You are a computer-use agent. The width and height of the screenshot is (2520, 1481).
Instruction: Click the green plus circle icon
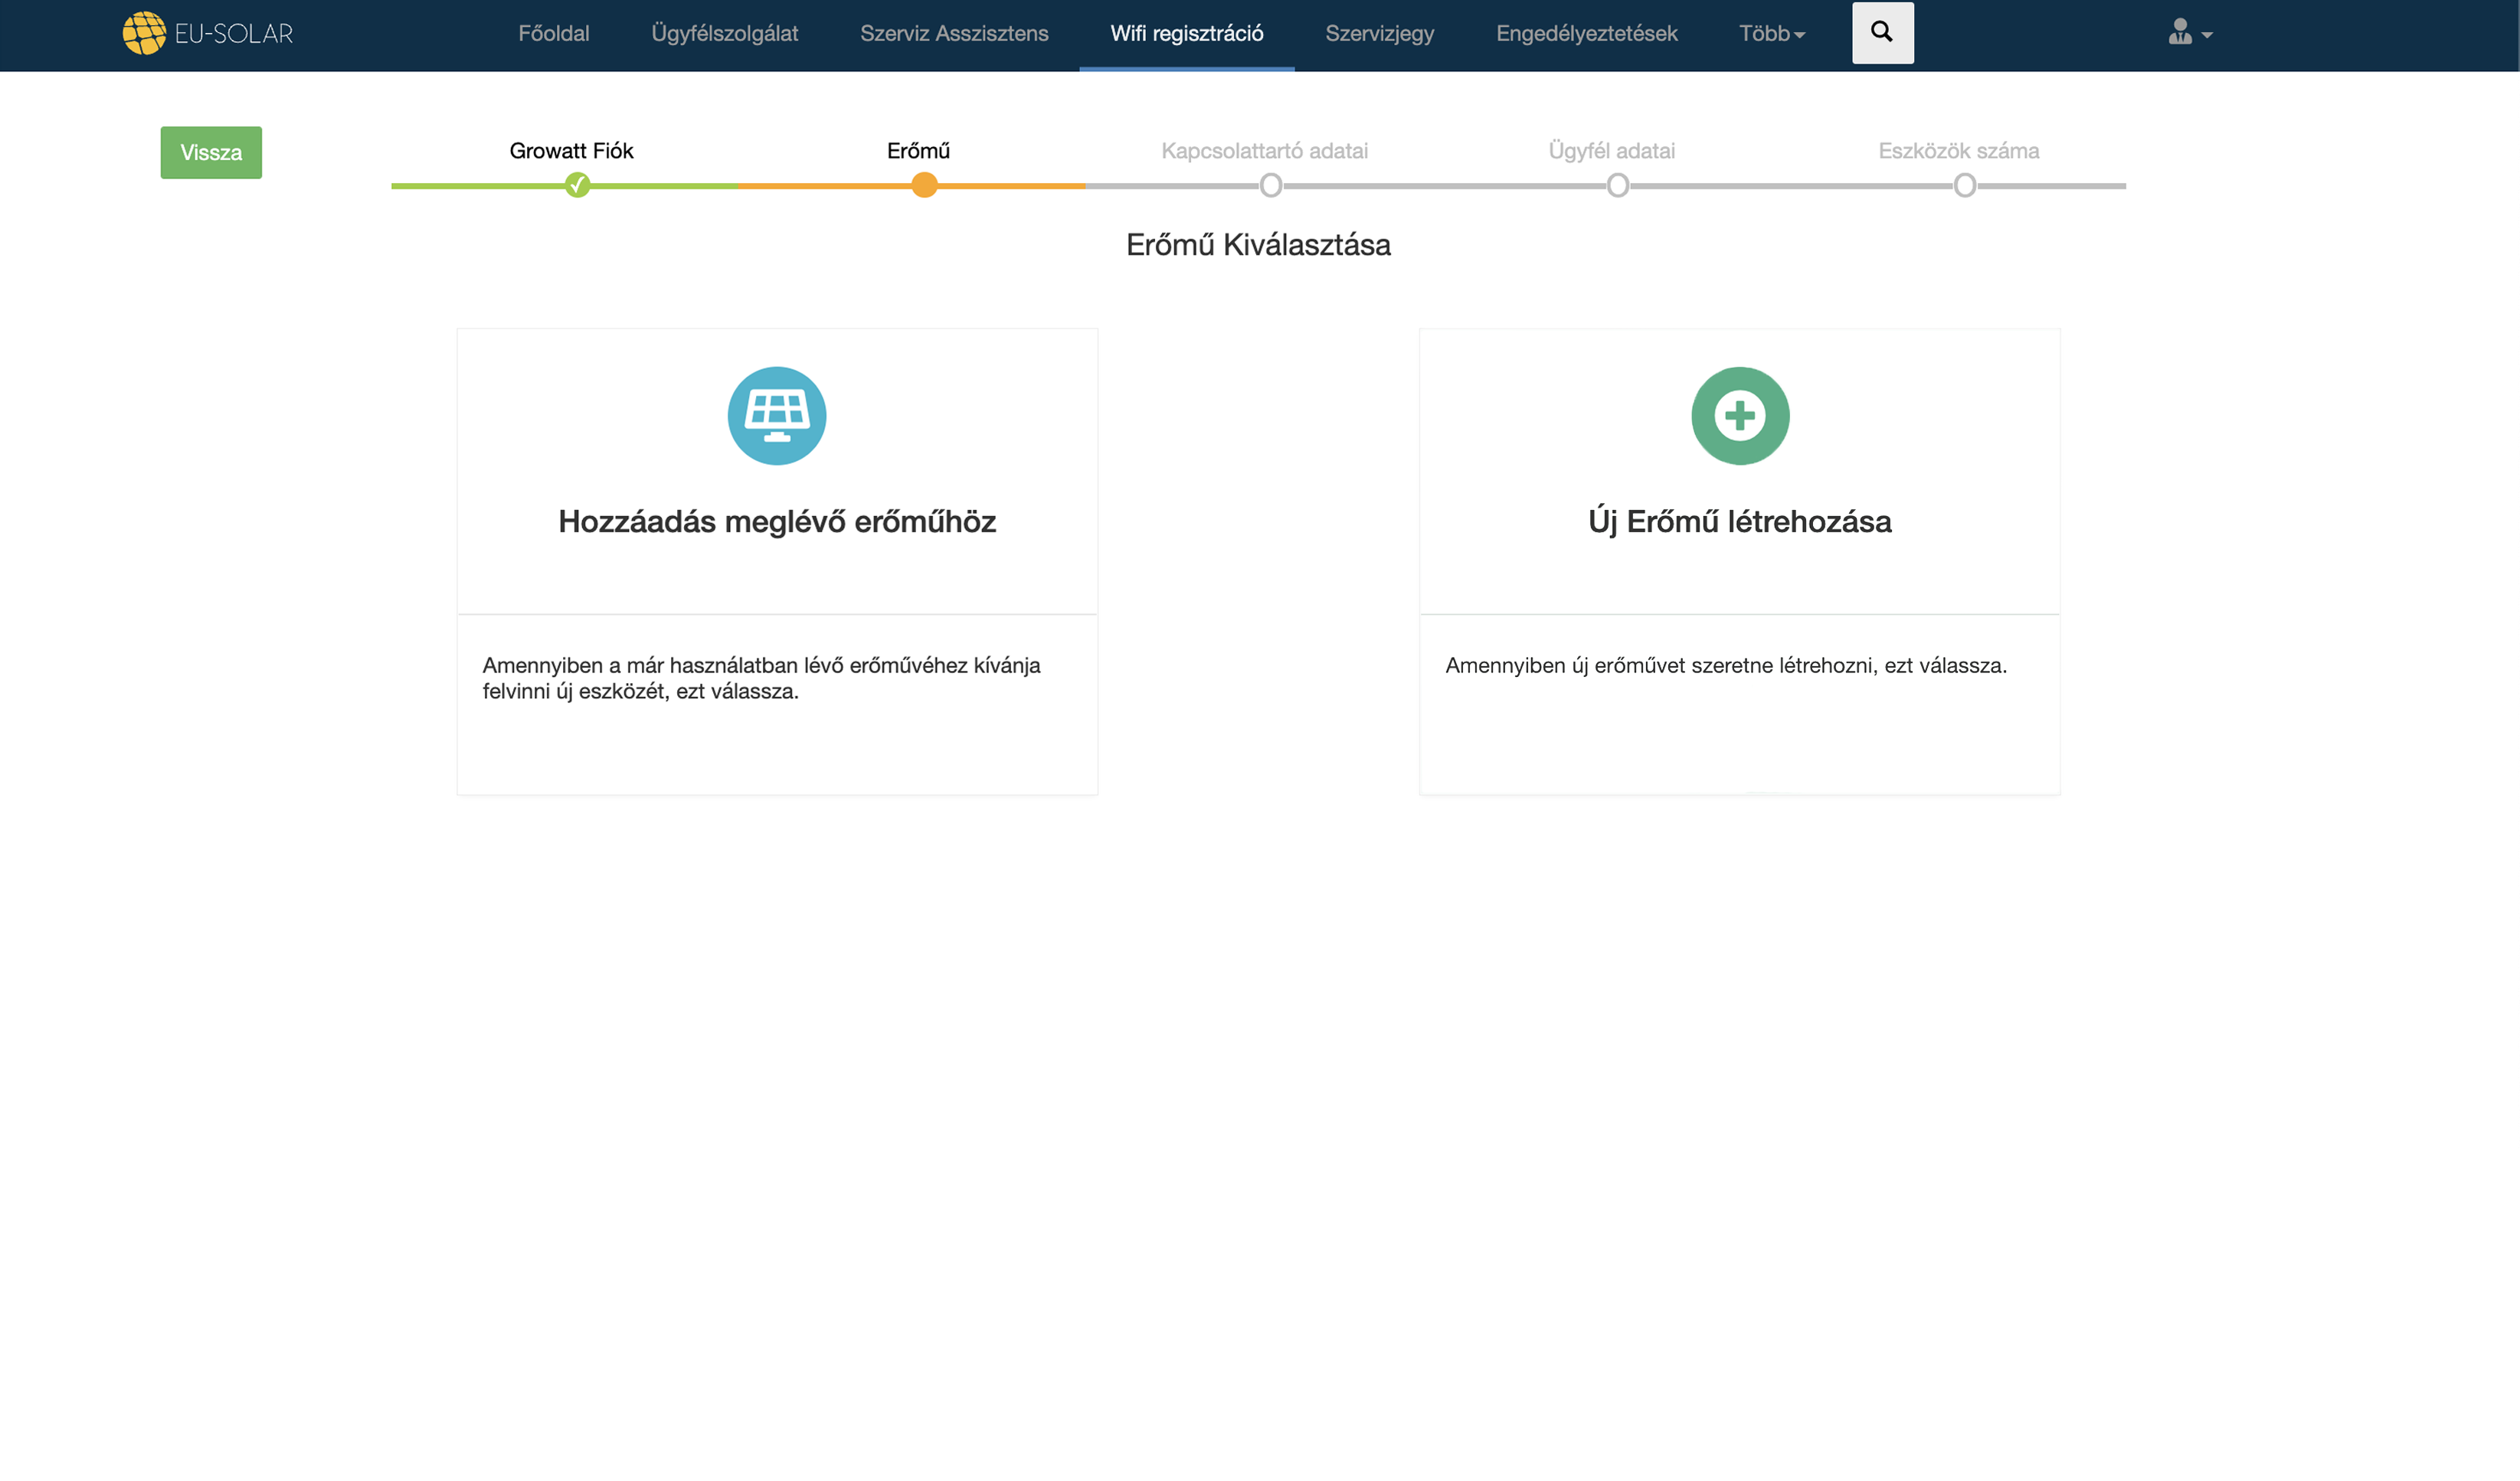(x=1739, y=416)
